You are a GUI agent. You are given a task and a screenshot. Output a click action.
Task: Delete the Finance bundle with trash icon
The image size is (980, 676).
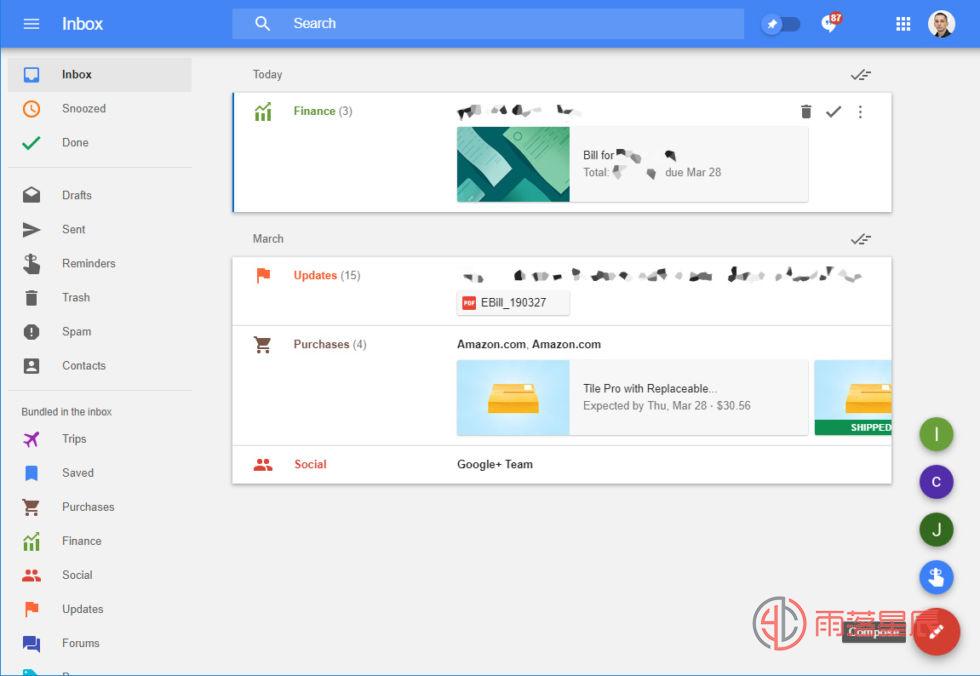pyautogui.click(x=806, y=111)
